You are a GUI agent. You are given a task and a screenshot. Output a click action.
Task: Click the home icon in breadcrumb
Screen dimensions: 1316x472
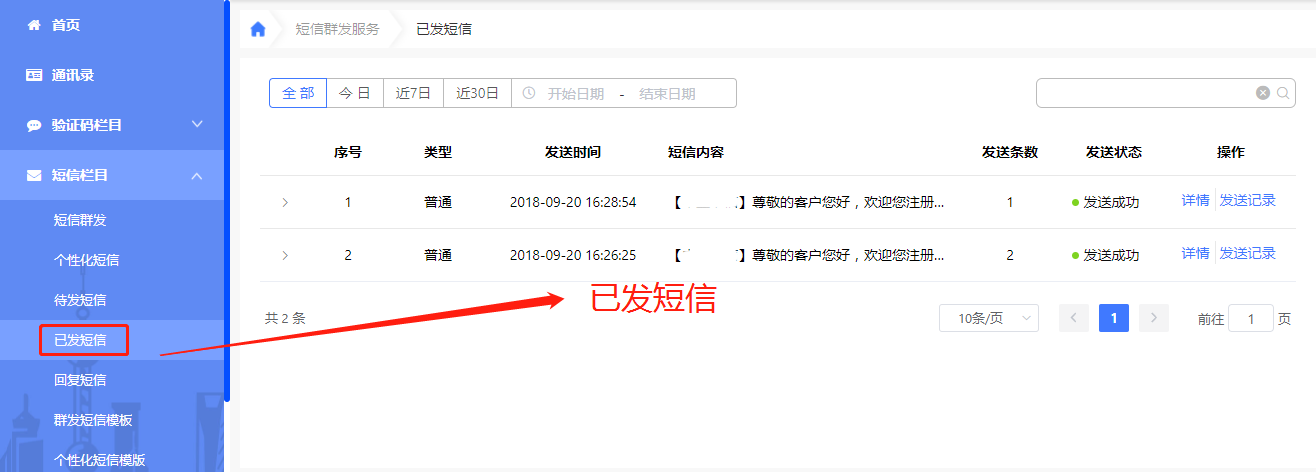[258, 29]
